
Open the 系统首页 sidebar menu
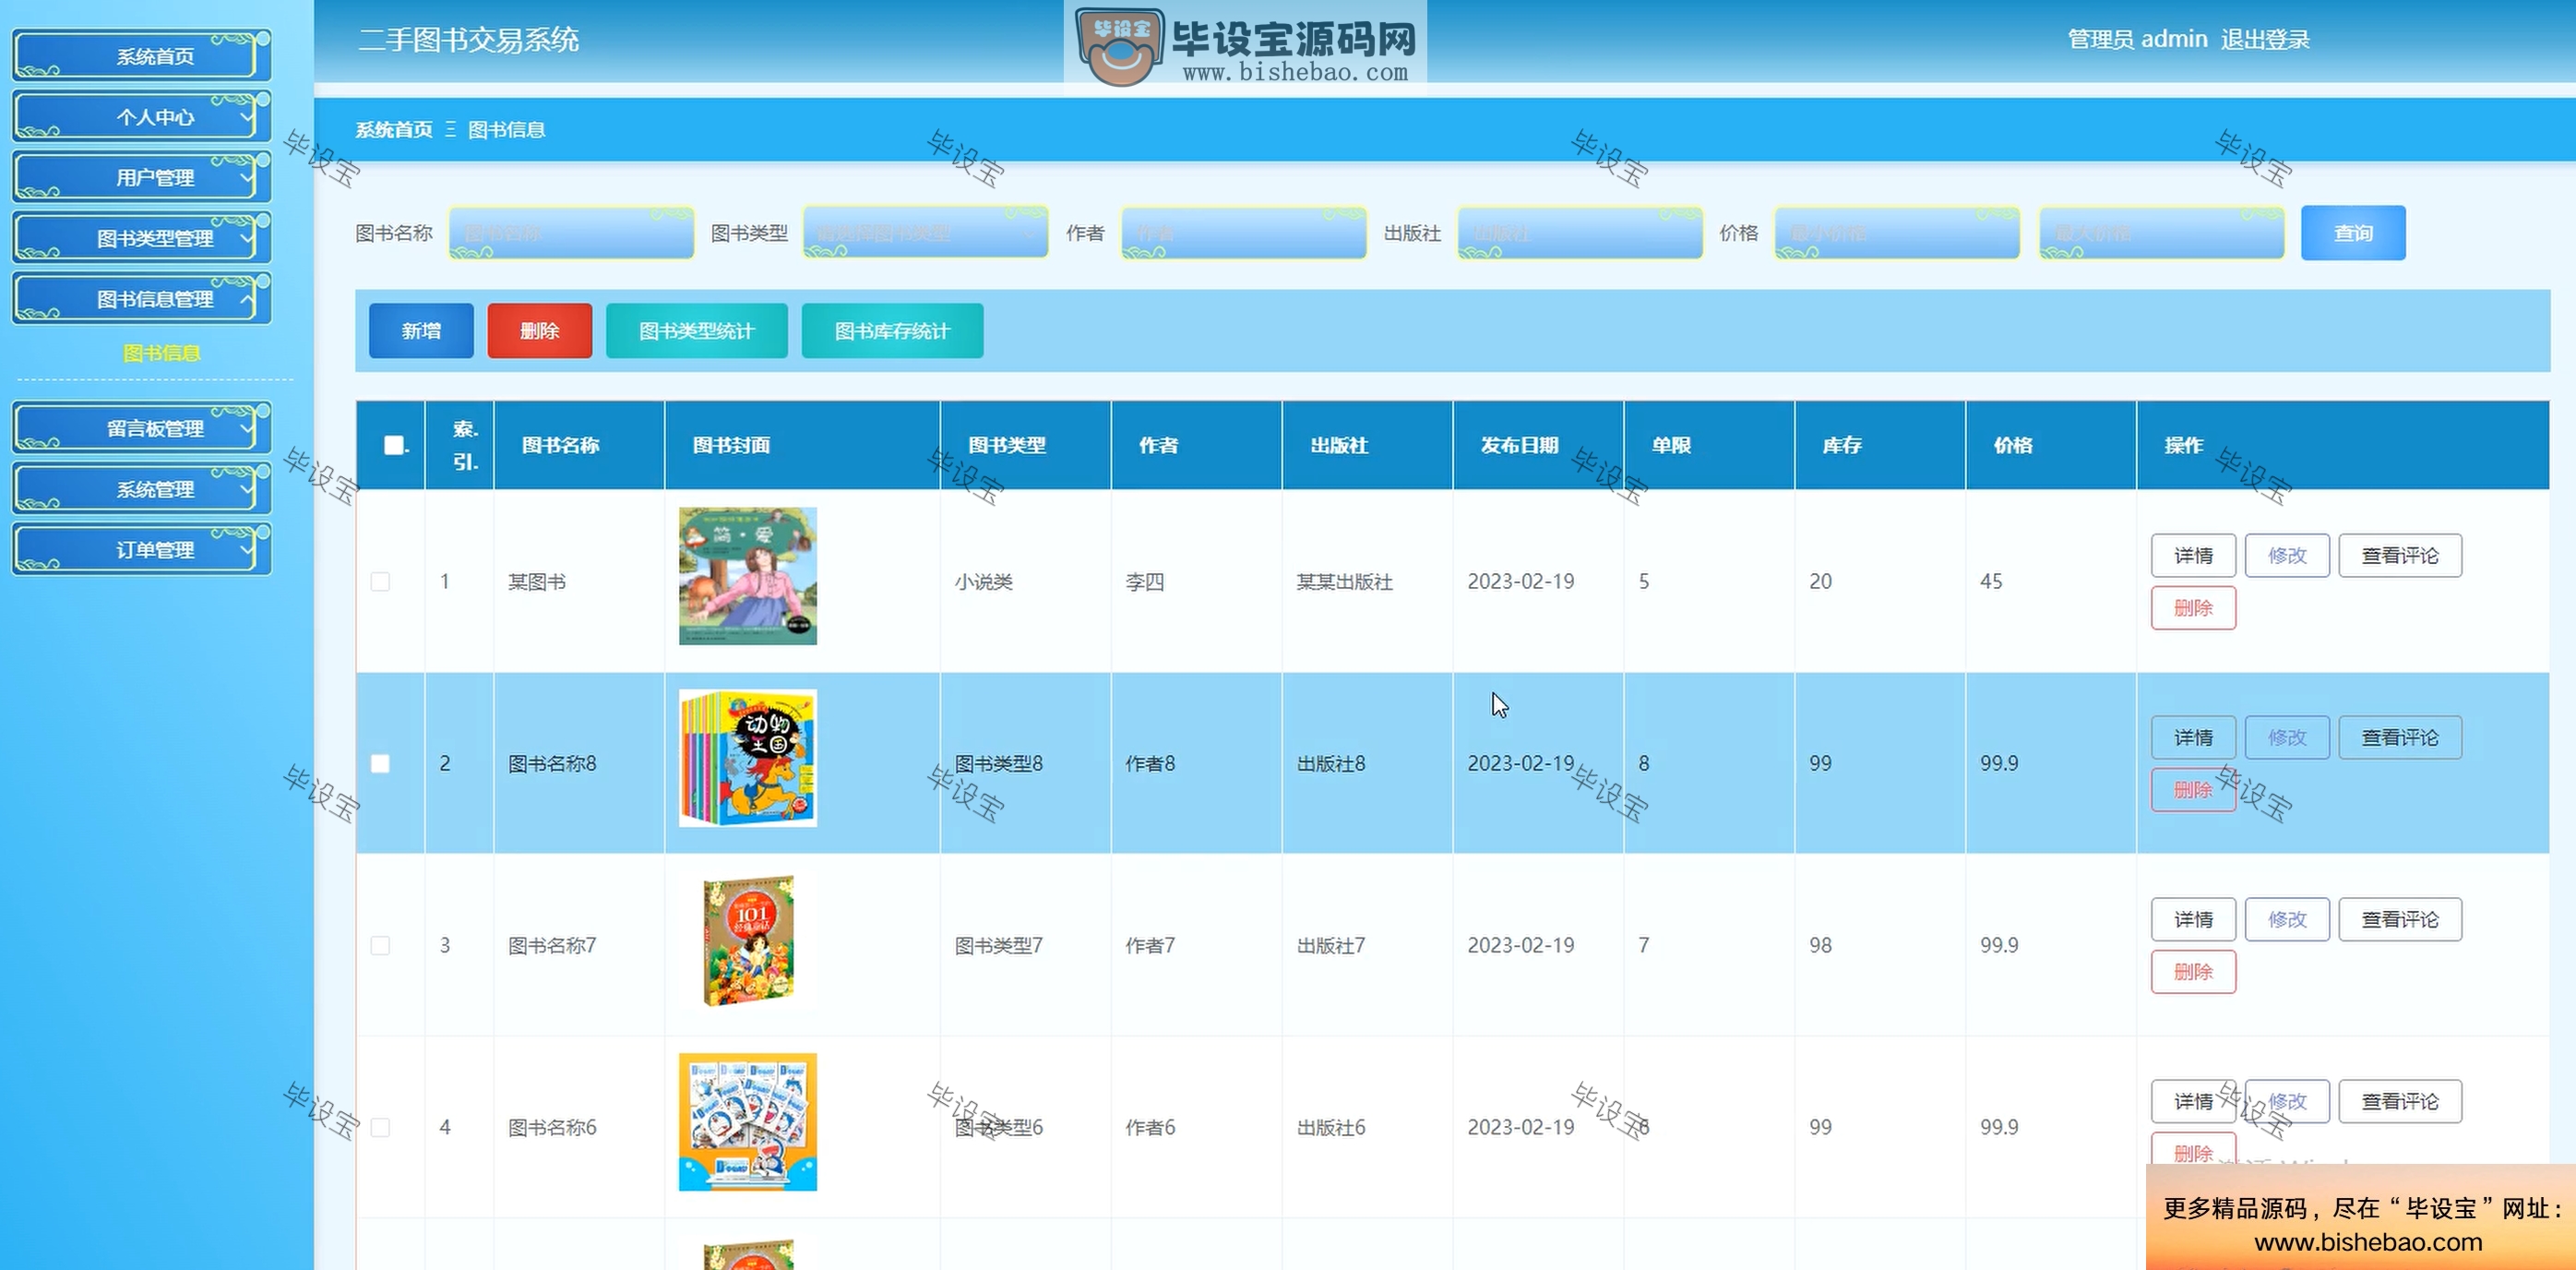click(142, 55)
